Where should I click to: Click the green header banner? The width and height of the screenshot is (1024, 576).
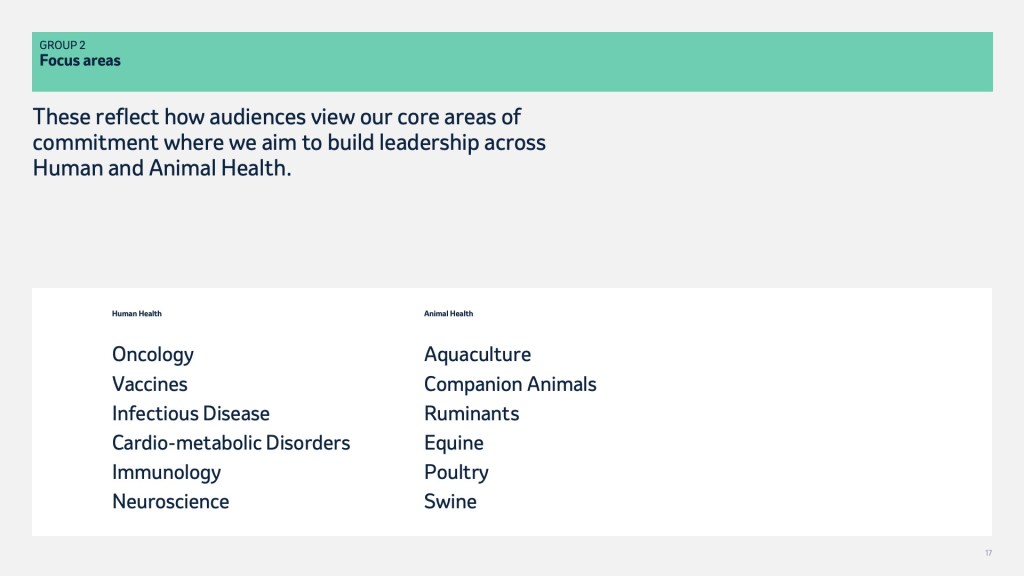coord(512,62)
